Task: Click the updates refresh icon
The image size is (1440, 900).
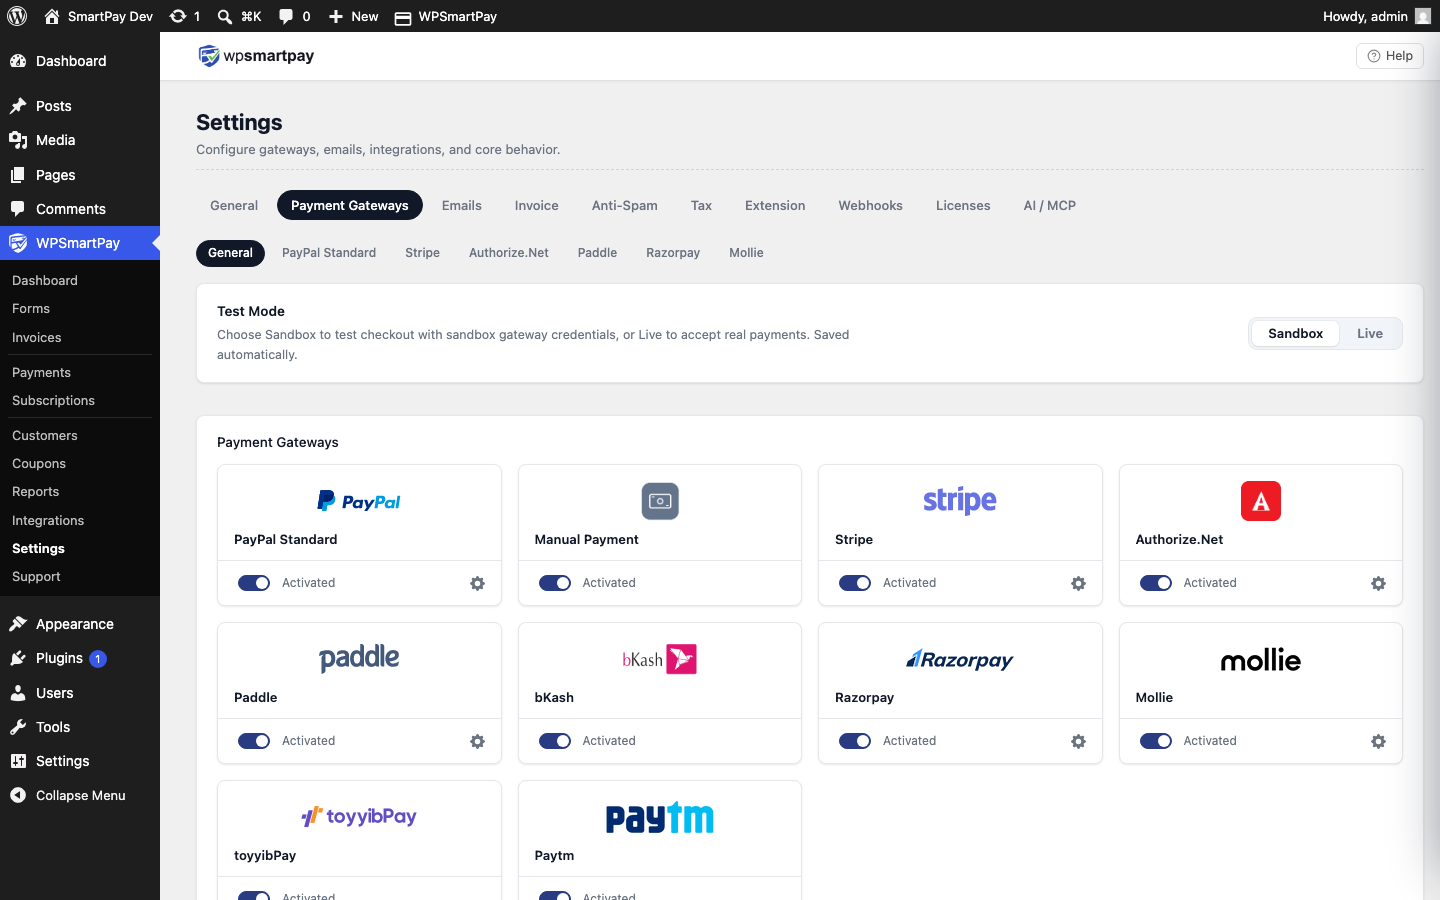Action: 177,16
